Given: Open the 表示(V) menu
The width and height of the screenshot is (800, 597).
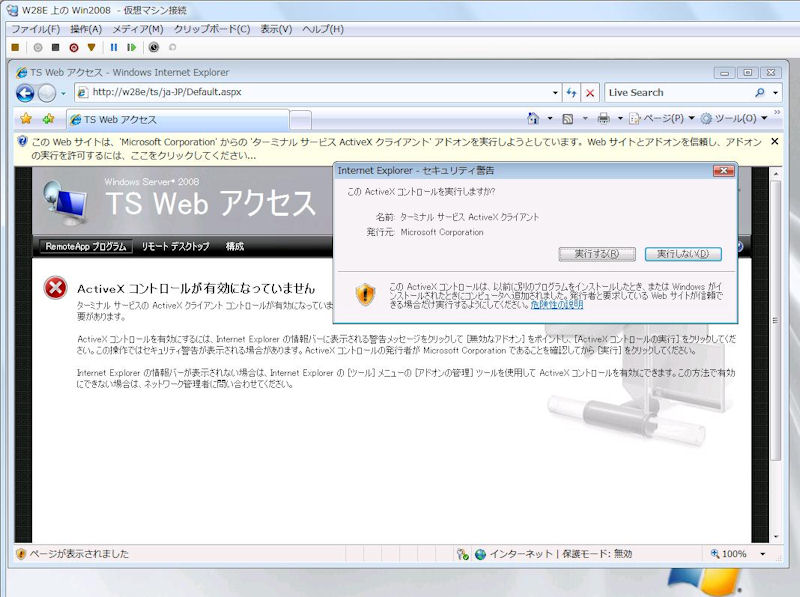Looking at the screenshot, I should 276,29.
